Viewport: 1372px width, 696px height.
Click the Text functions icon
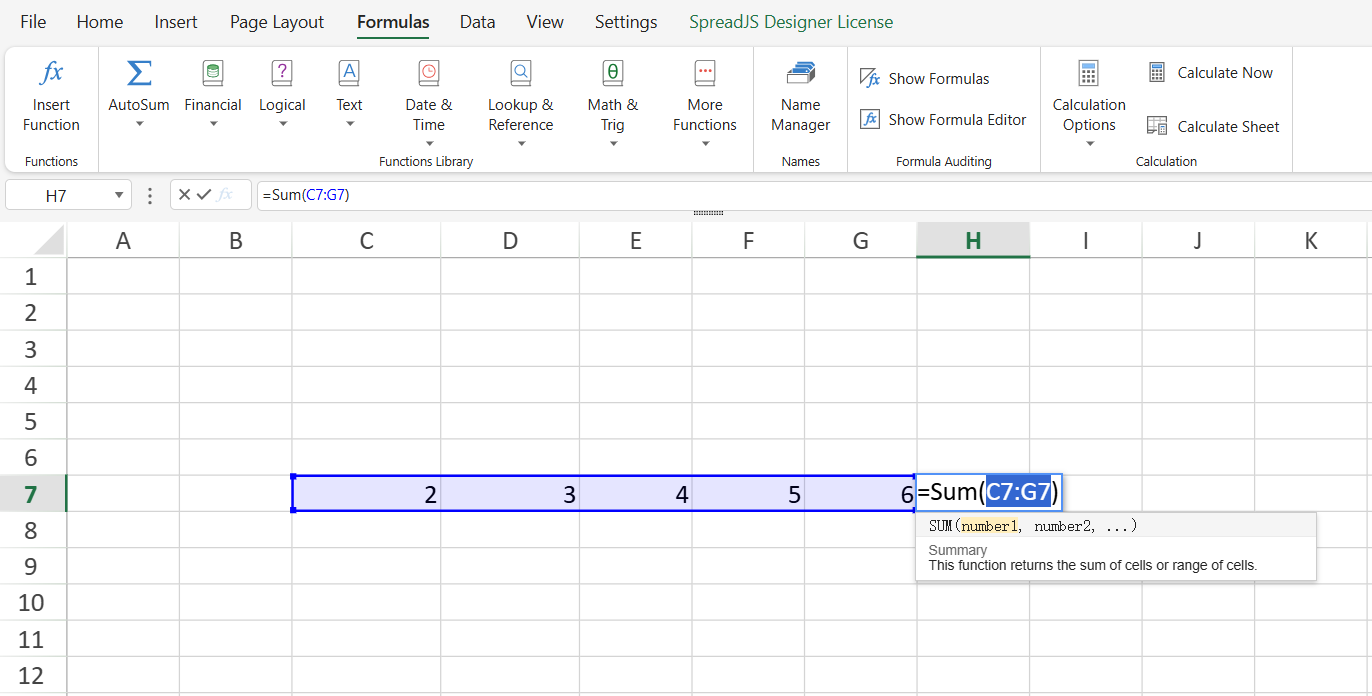coord(349,73)
